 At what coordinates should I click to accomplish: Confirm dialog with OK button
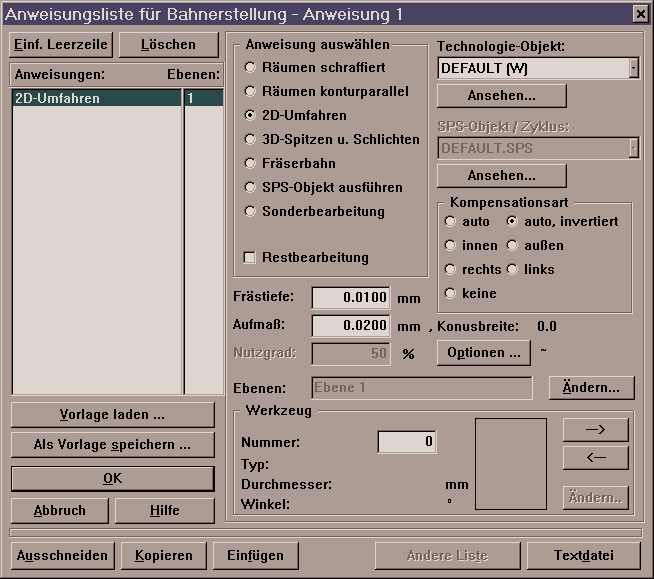113,479
